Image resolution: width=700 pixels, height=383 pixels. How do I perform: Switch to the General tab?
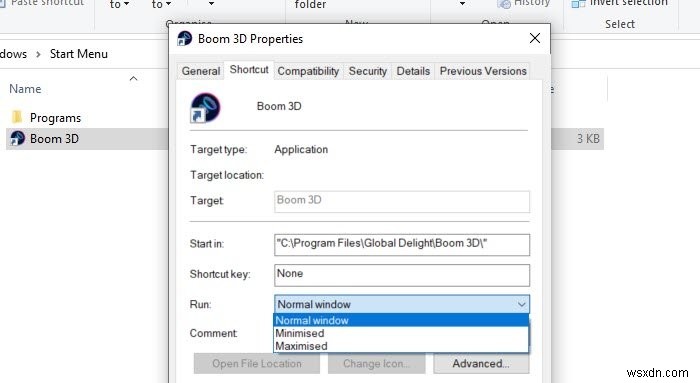coord(201,71)
